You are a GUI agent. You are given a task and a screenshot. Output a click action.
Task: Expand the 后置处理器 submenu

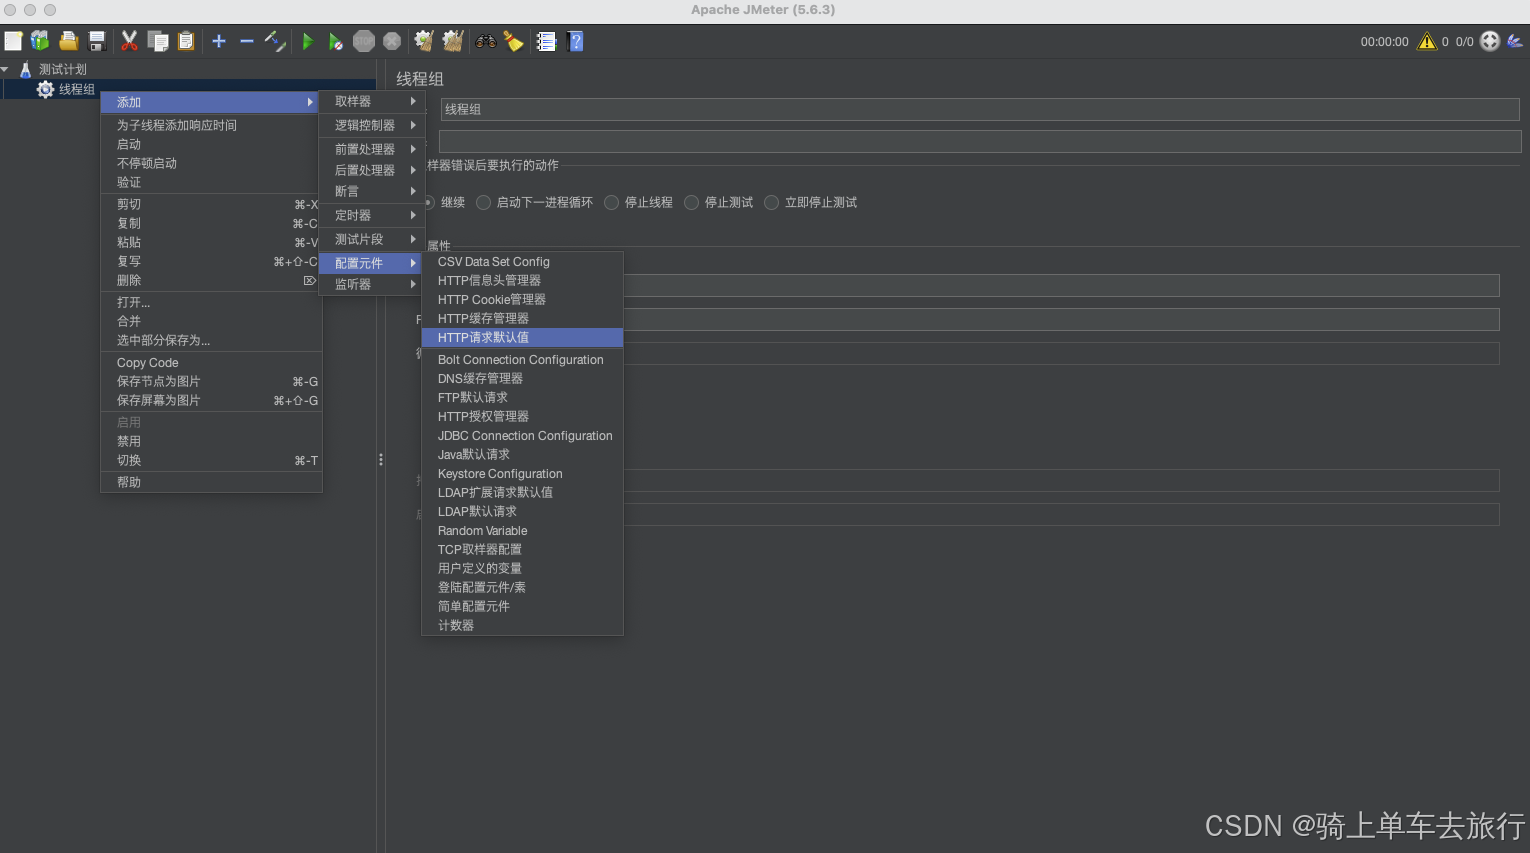click(x=372, y=170)
